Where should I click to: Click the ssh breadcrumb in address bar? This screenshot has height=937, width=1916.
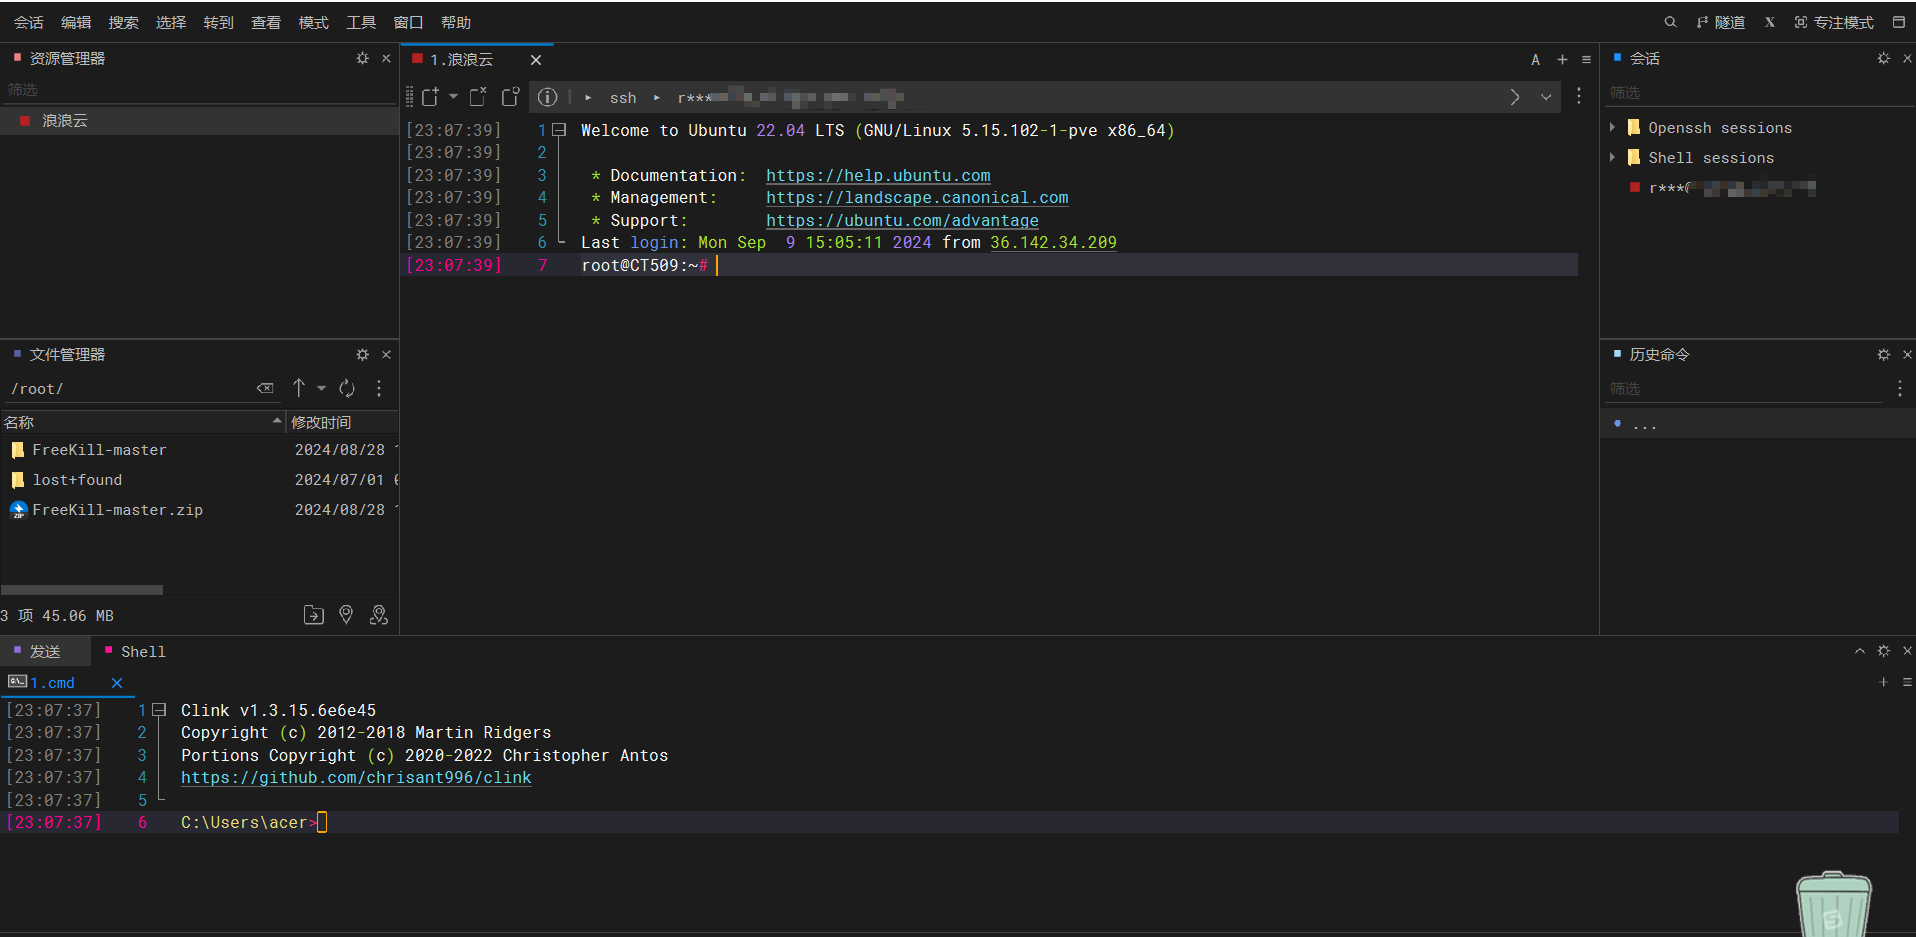click(623, 98)
